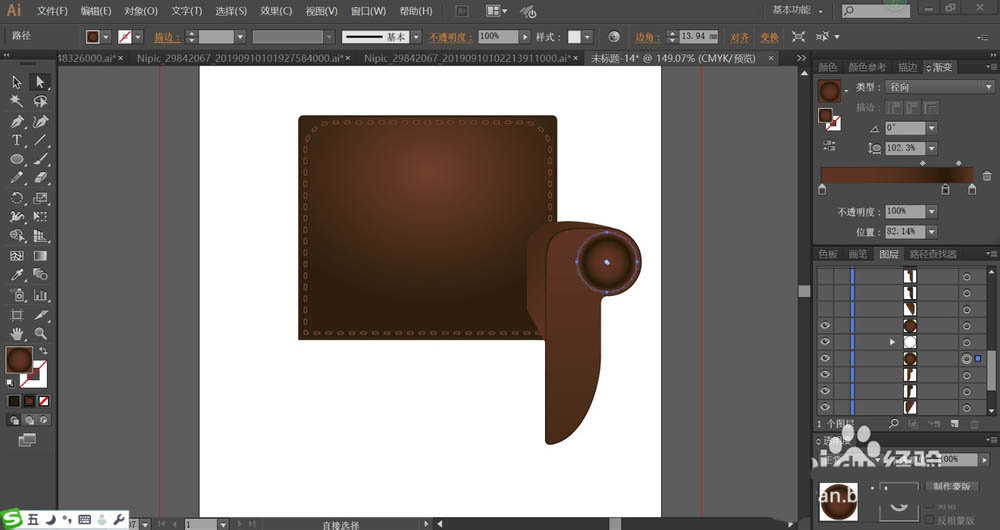This screenshot has height=530, width=1000.
Task: Show the hidden top layer row
Action: pos(825,276)
